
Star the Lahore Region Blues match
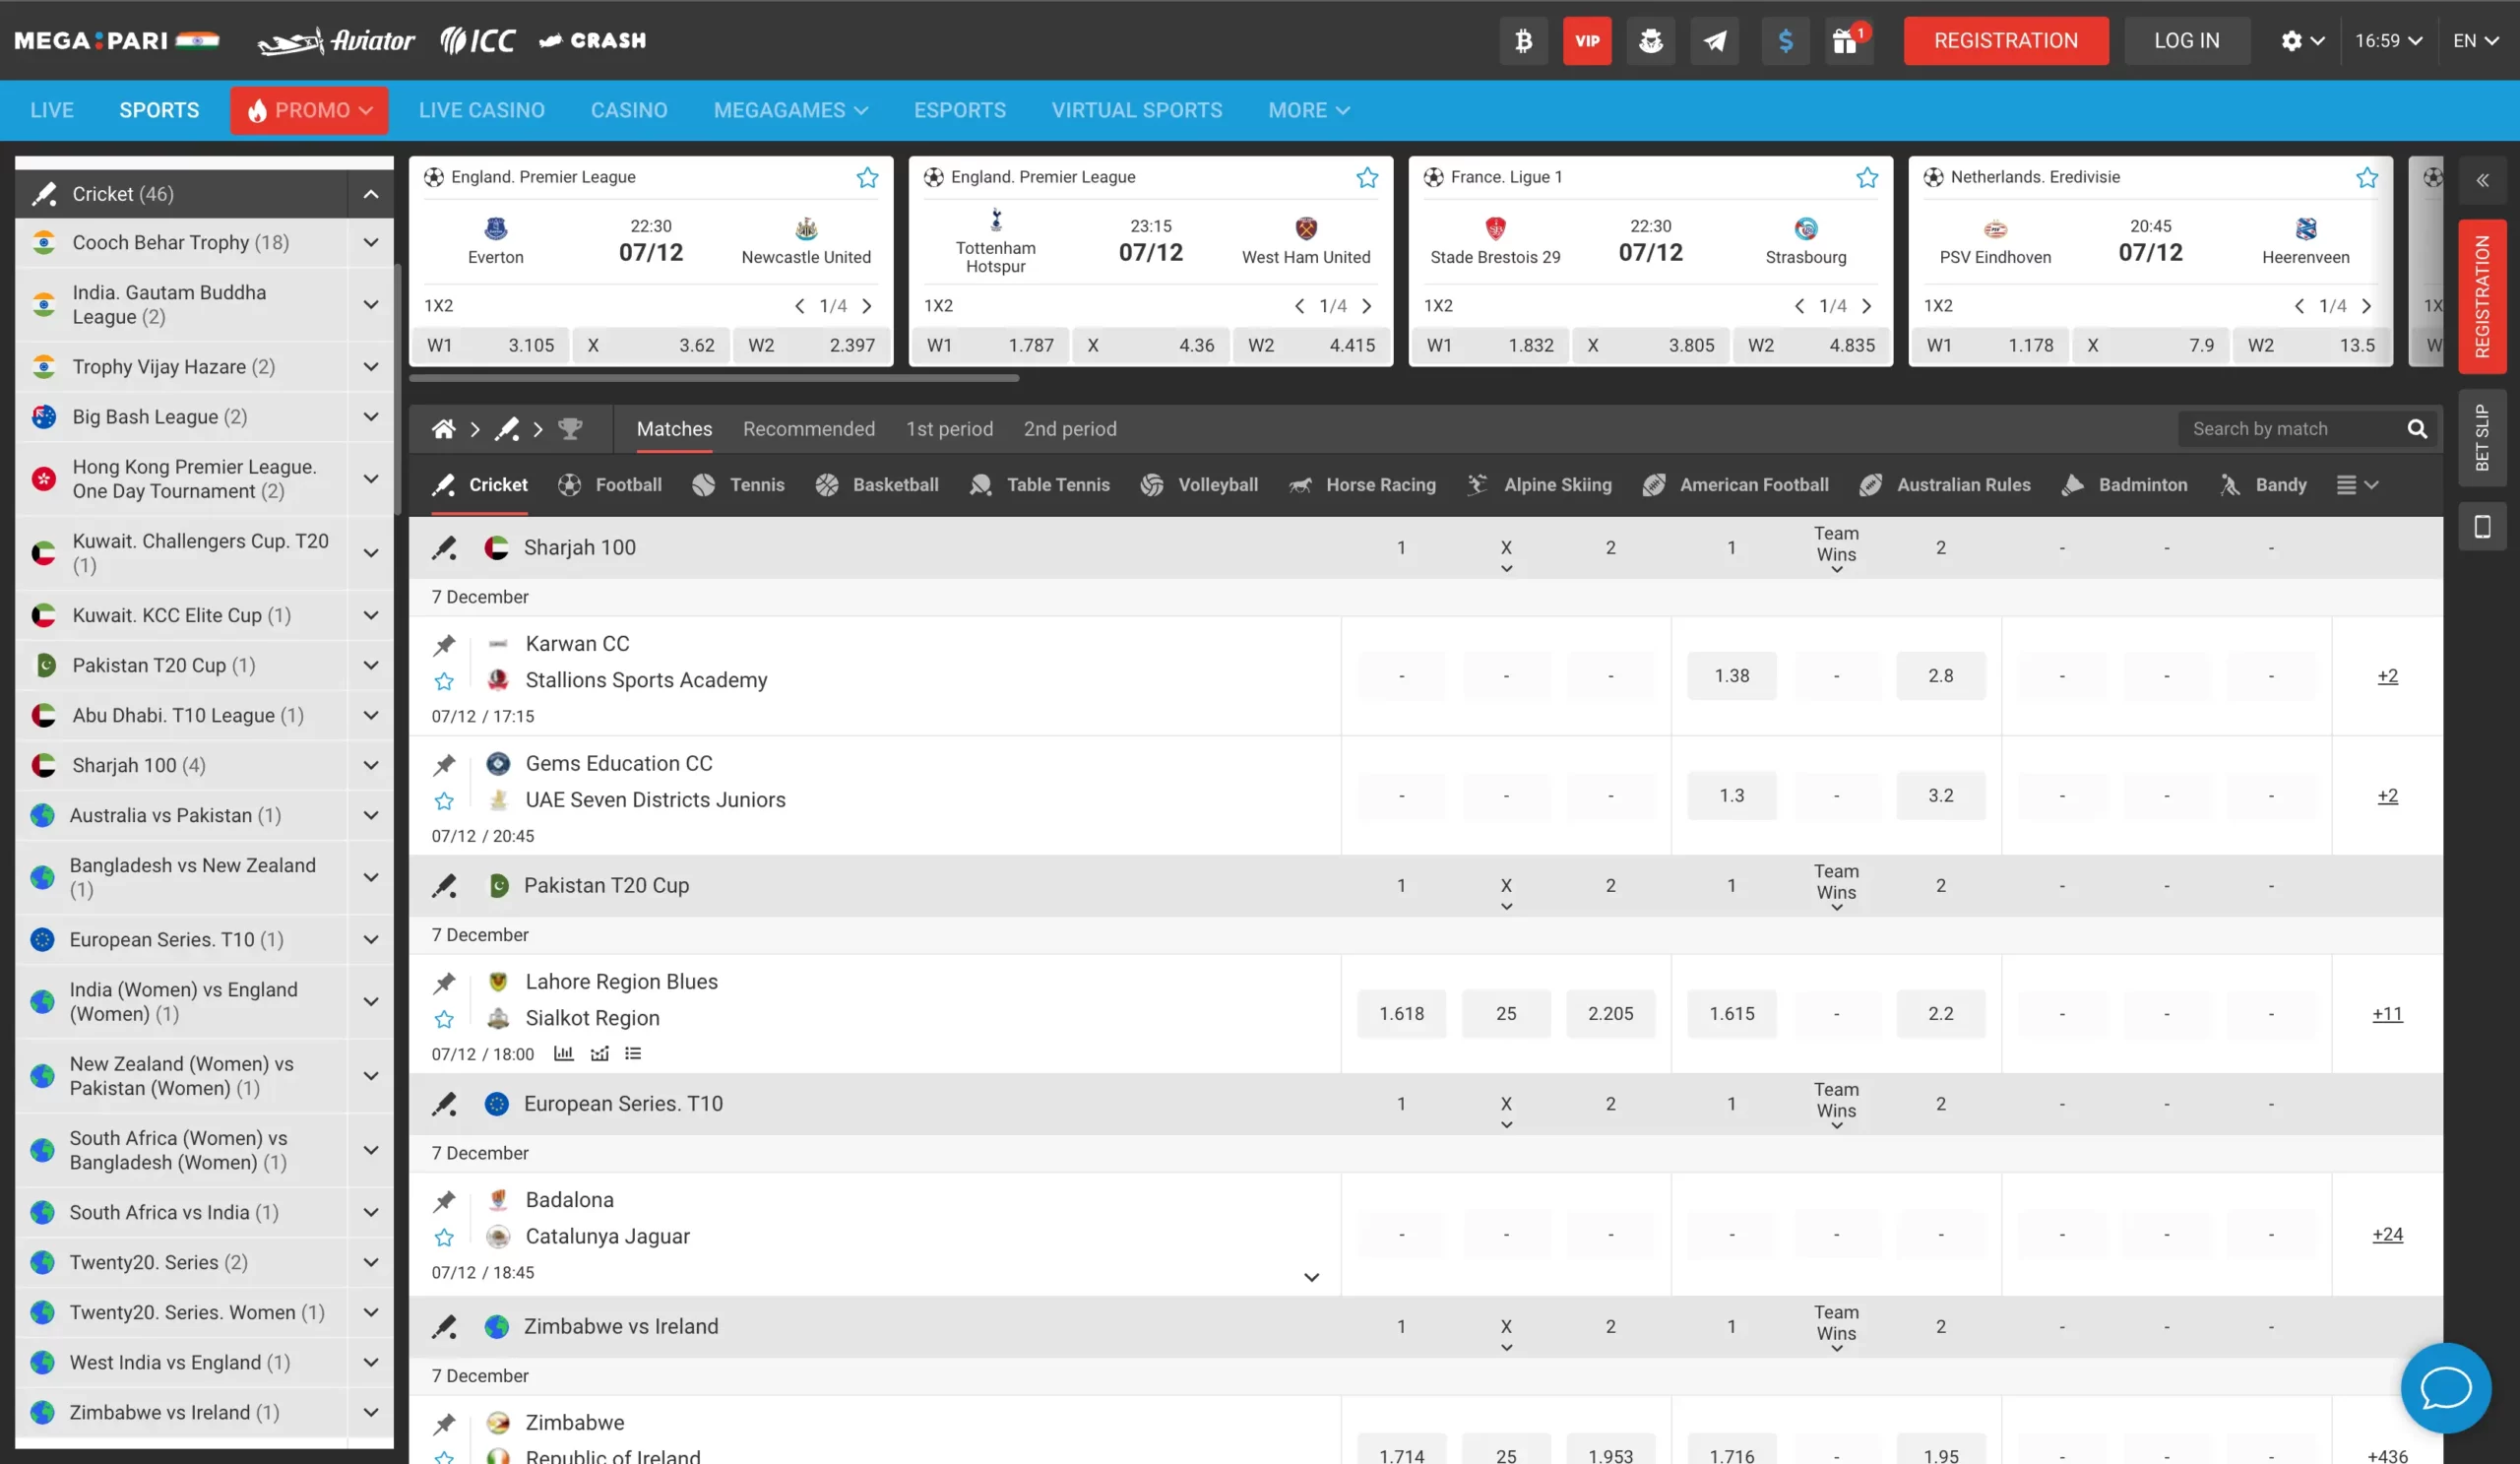pos(444,1020)
